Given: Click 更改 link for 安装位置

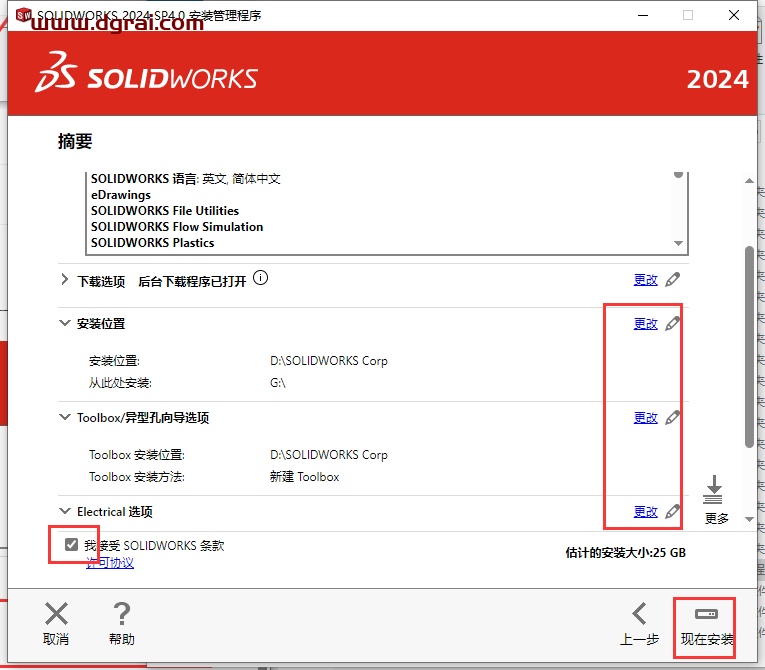Looking at the screenshot, I should tap(645, 324).
